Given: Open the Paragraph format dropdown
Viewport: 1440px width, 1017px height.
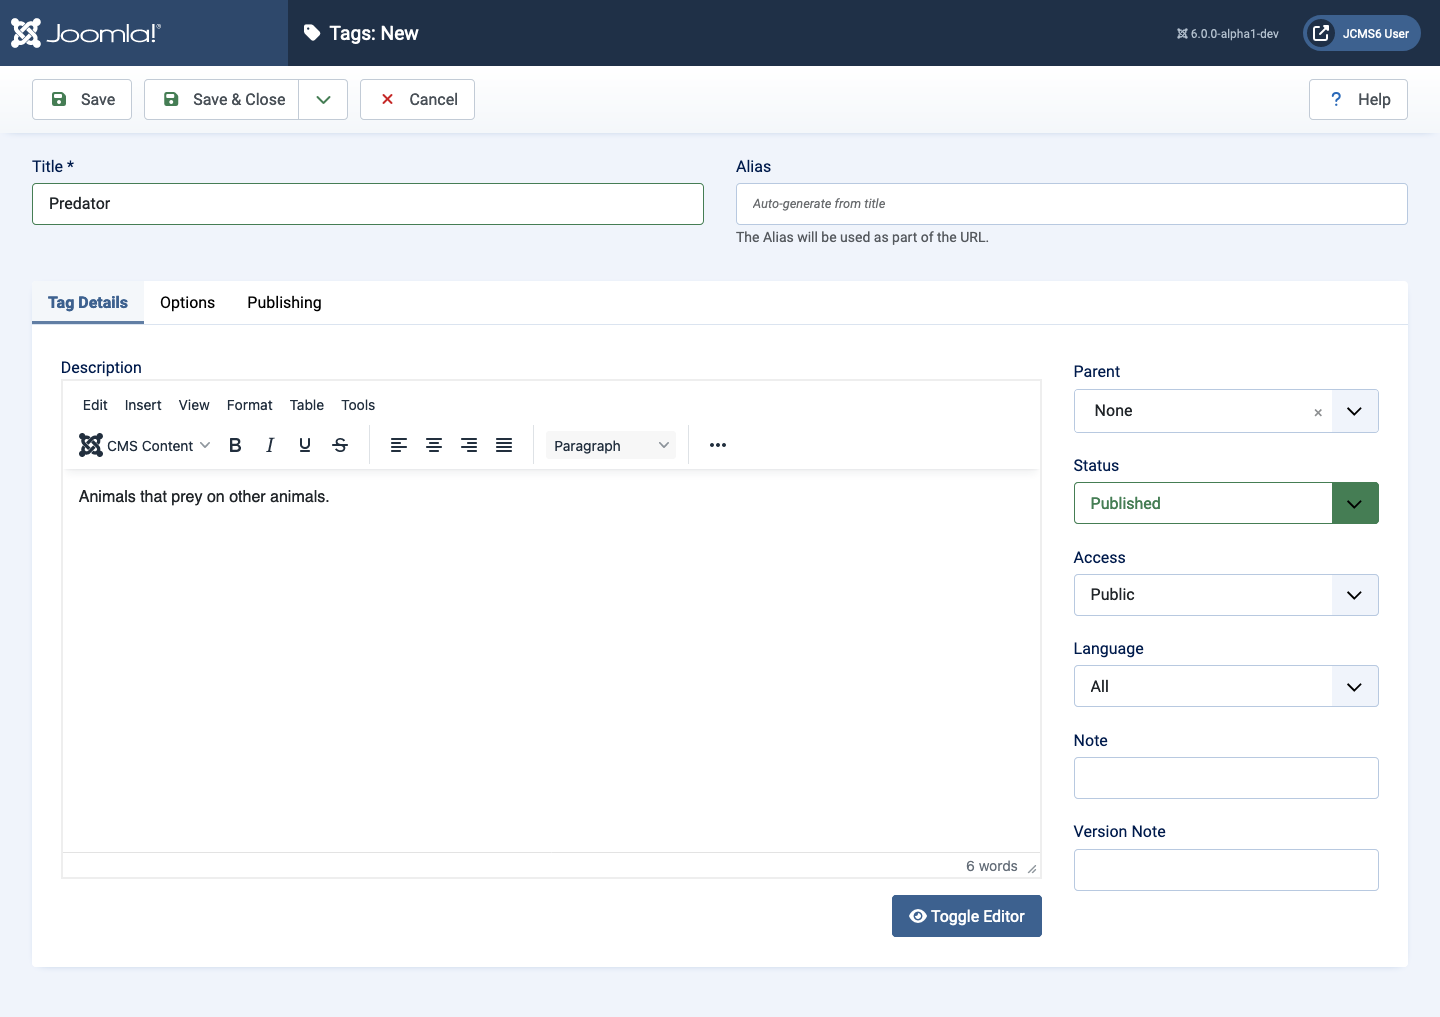Looking at the screenshot, I should click(610, 446).
